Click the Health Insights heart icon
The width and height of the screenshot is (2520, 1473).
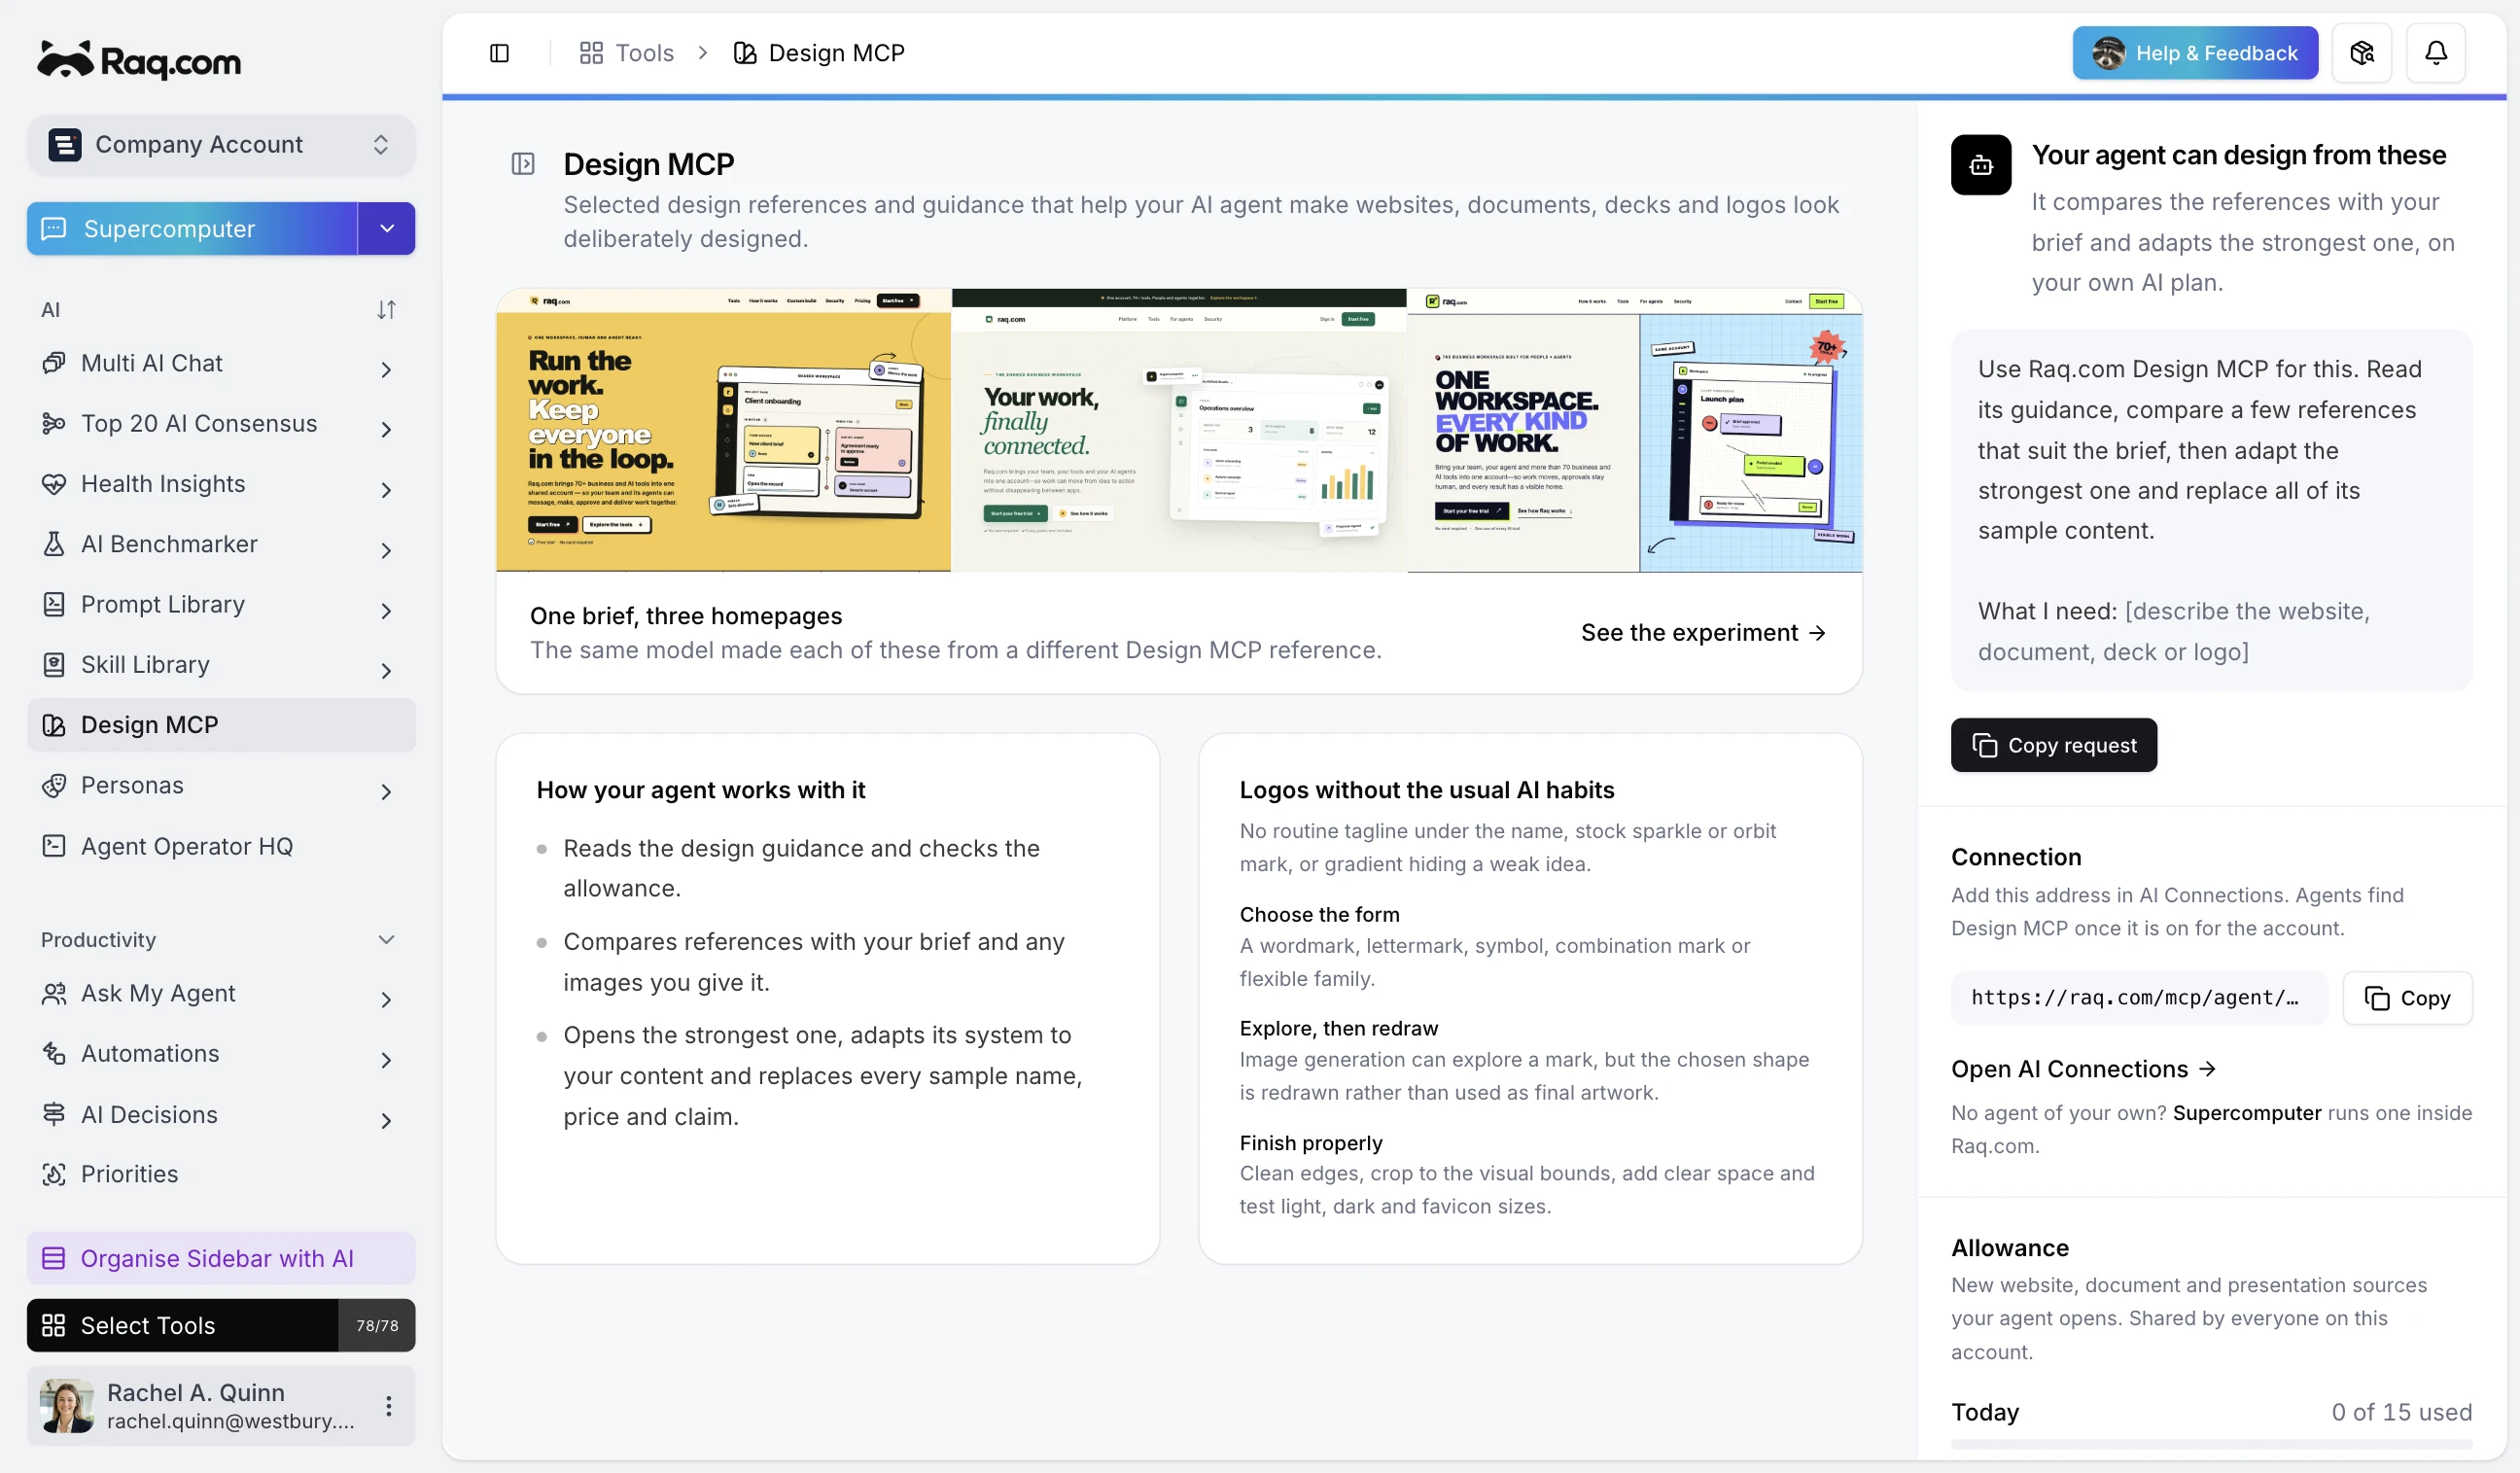tap(54, 484)
